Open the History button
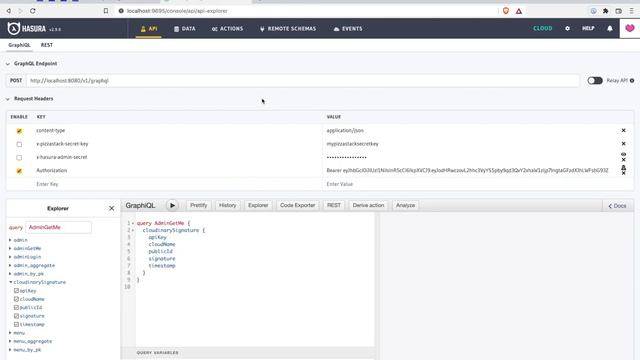Screen dimensions: 640x360 [x=227, y=205]
